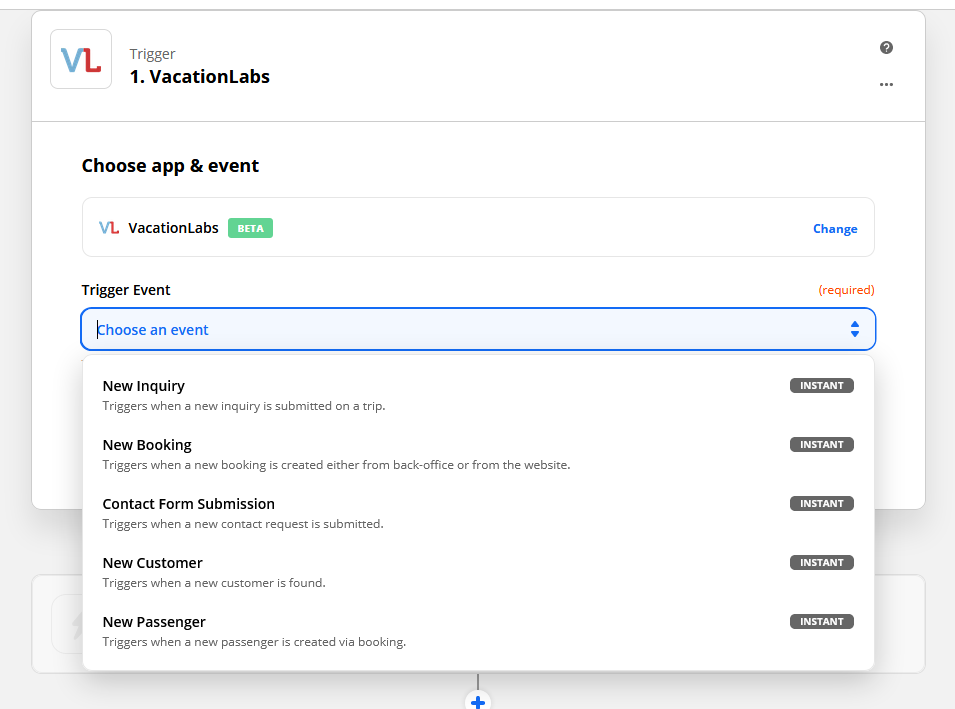Image resolution: width=955 pixels, height=709 pixels.
Task: Click 'Triggers when a new inquiry is submitted' description
Action: click(244, 406)
